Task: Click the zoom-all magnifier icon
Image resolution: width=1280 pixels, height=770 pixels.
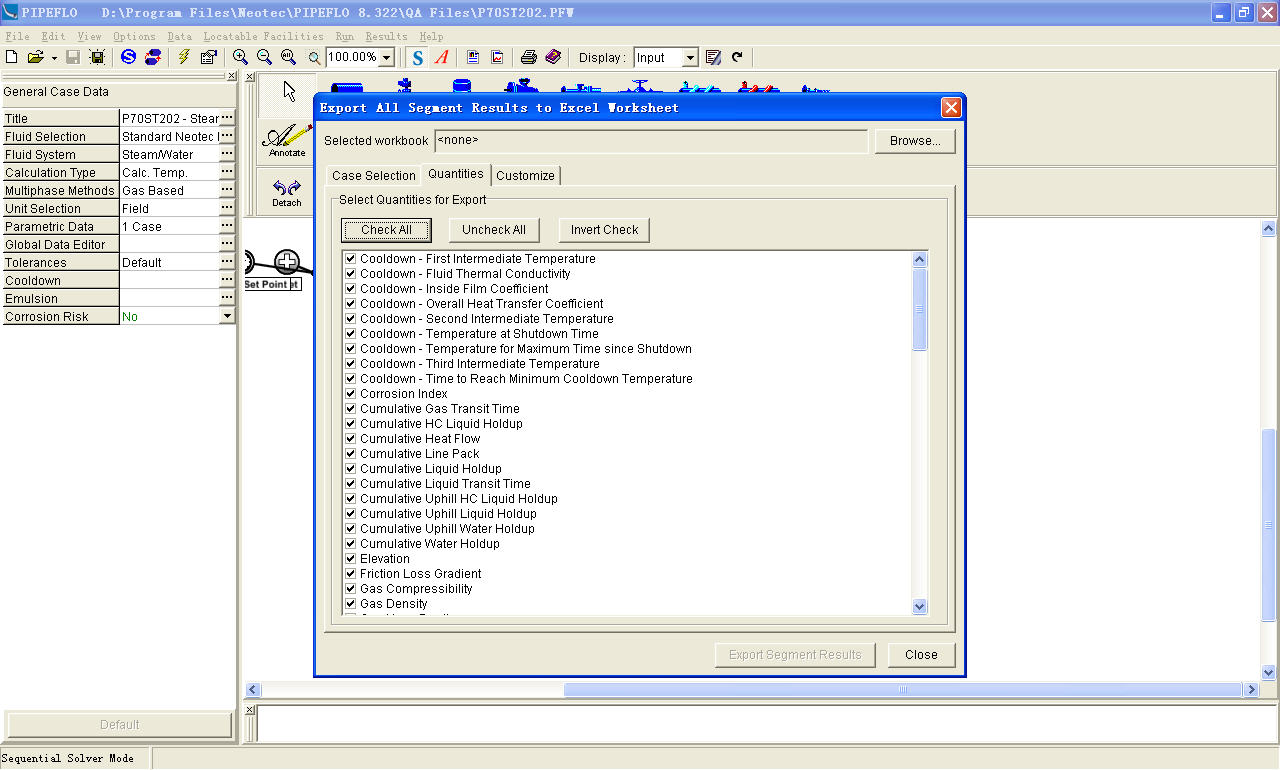Action: (x=288, y=57)
